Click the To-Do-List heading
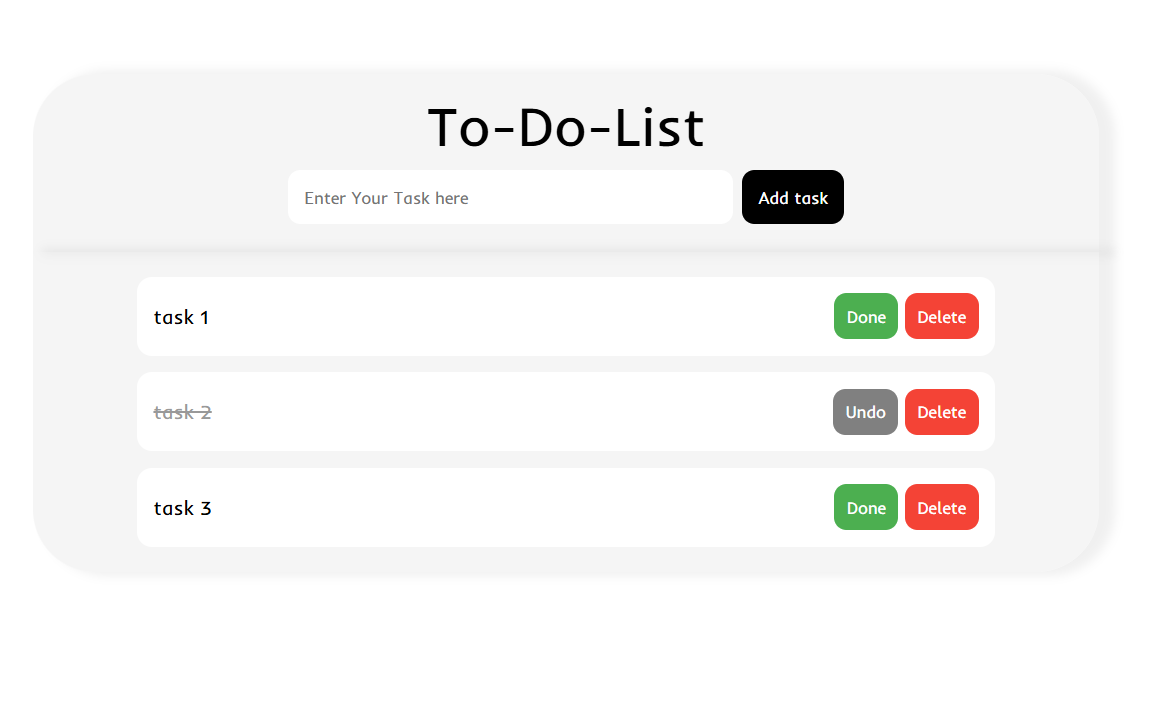Image resolution: width=1172 pixels, height=725 pixels. pos(566,127)
